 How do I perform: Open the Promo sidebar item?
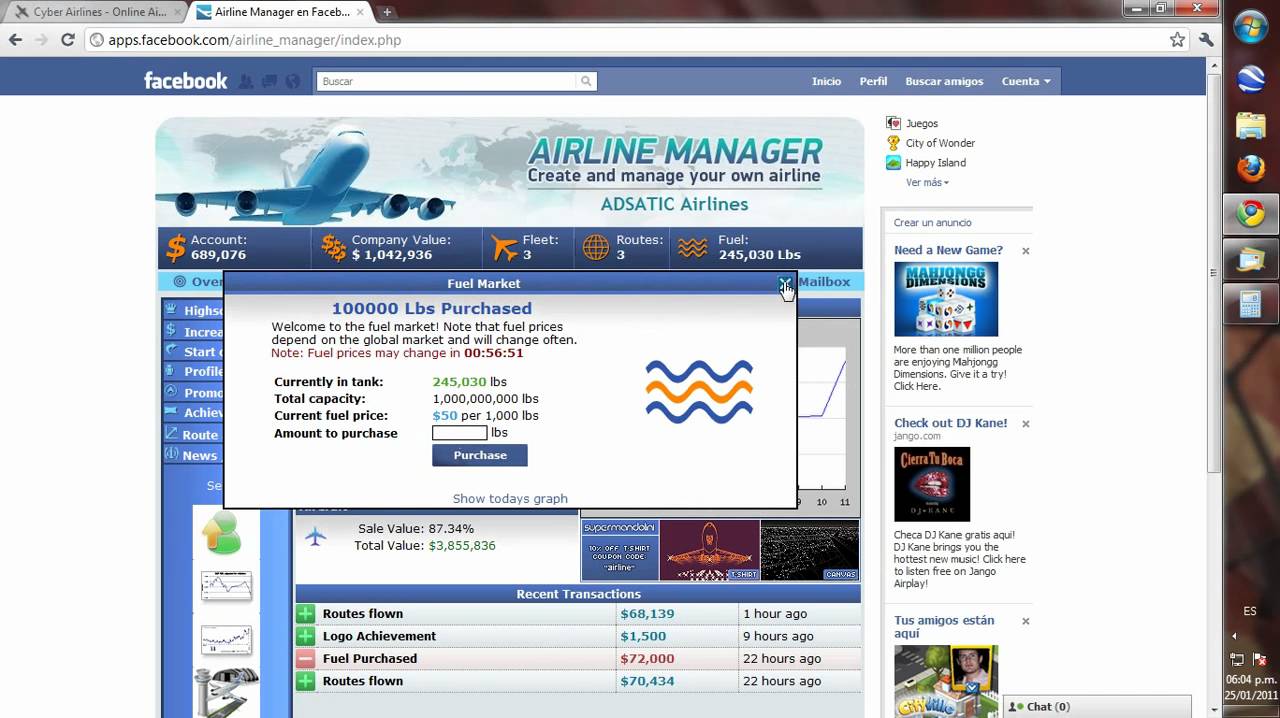coord(193,392)
